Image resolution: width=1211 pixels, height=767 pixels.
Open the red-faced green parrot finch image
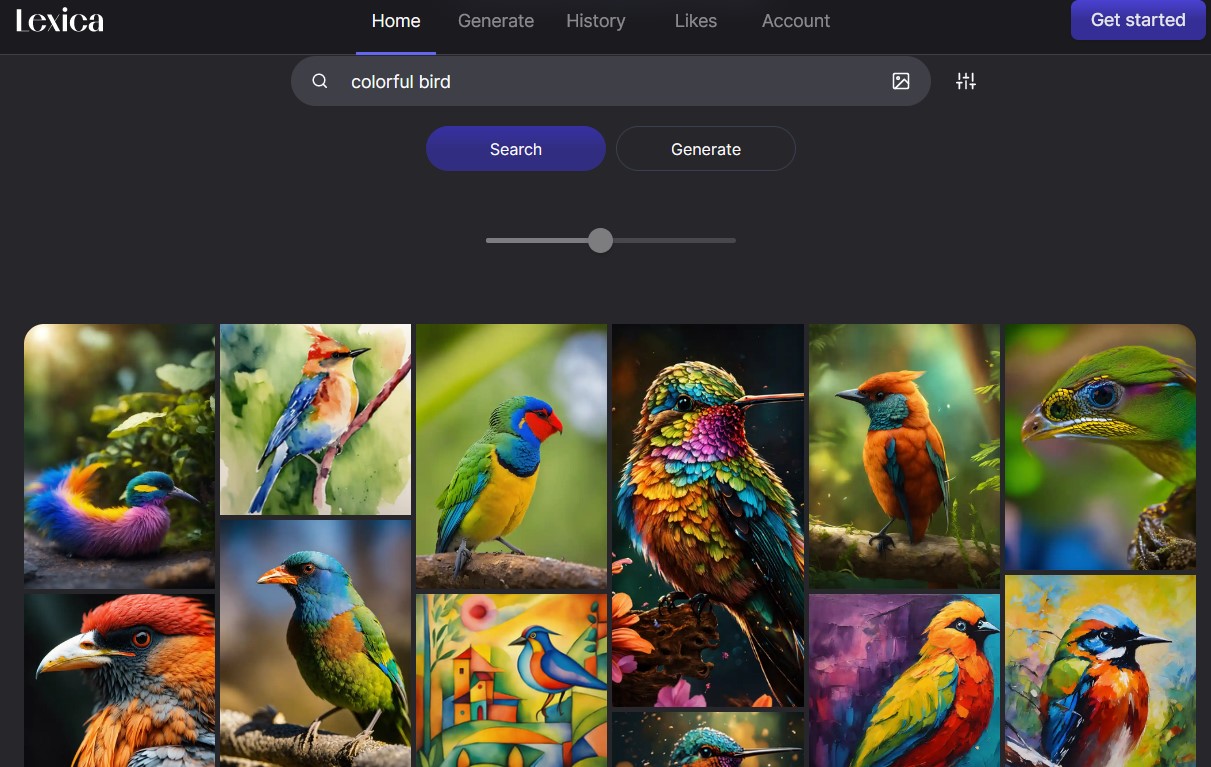[x=511, y=456]
